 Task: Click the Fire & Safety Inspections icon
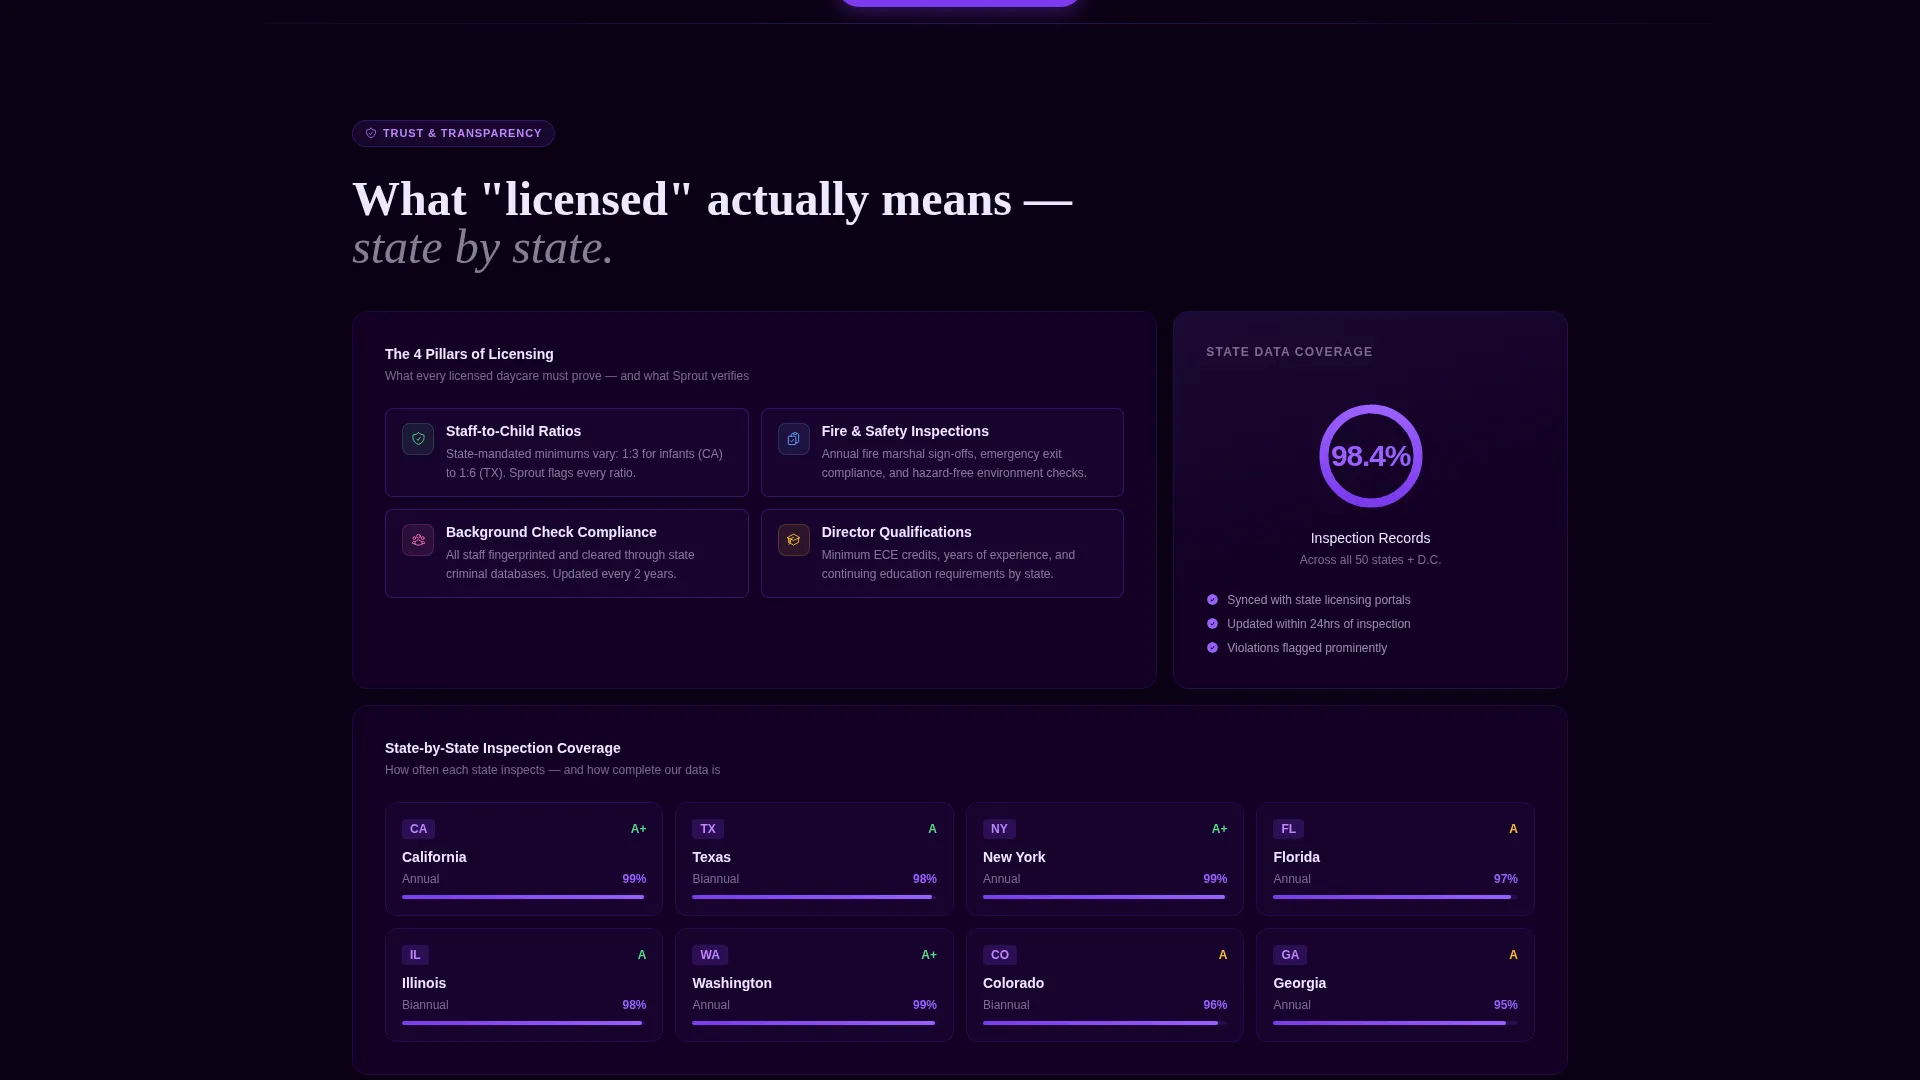[x=794, y=439]
